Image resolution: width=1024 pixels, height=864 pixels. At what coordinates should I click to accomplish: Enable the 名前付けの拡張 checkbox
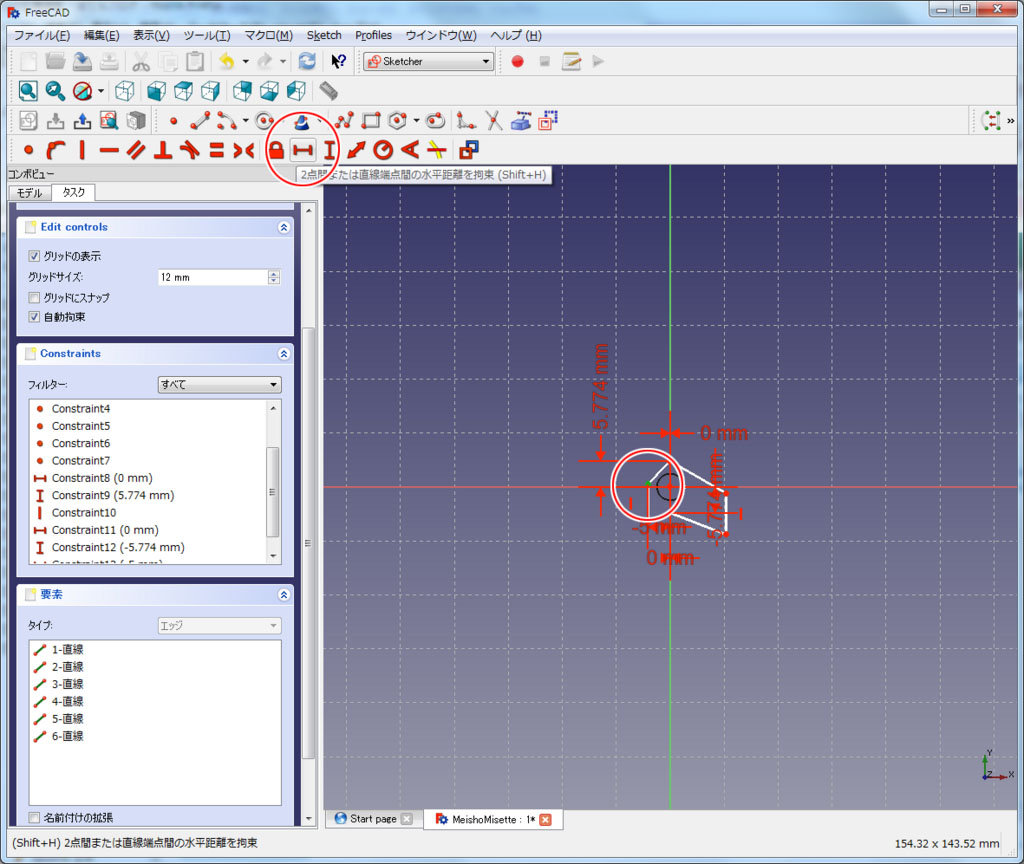(34, 818)
